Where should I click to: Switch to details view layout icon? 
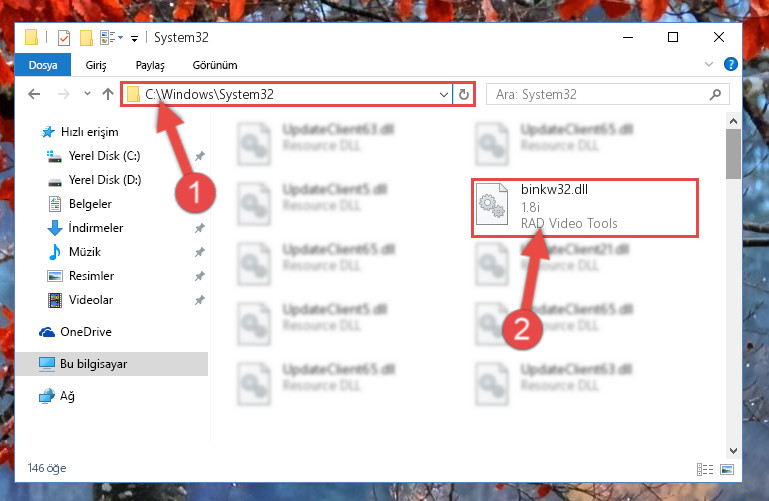point(705,469)
